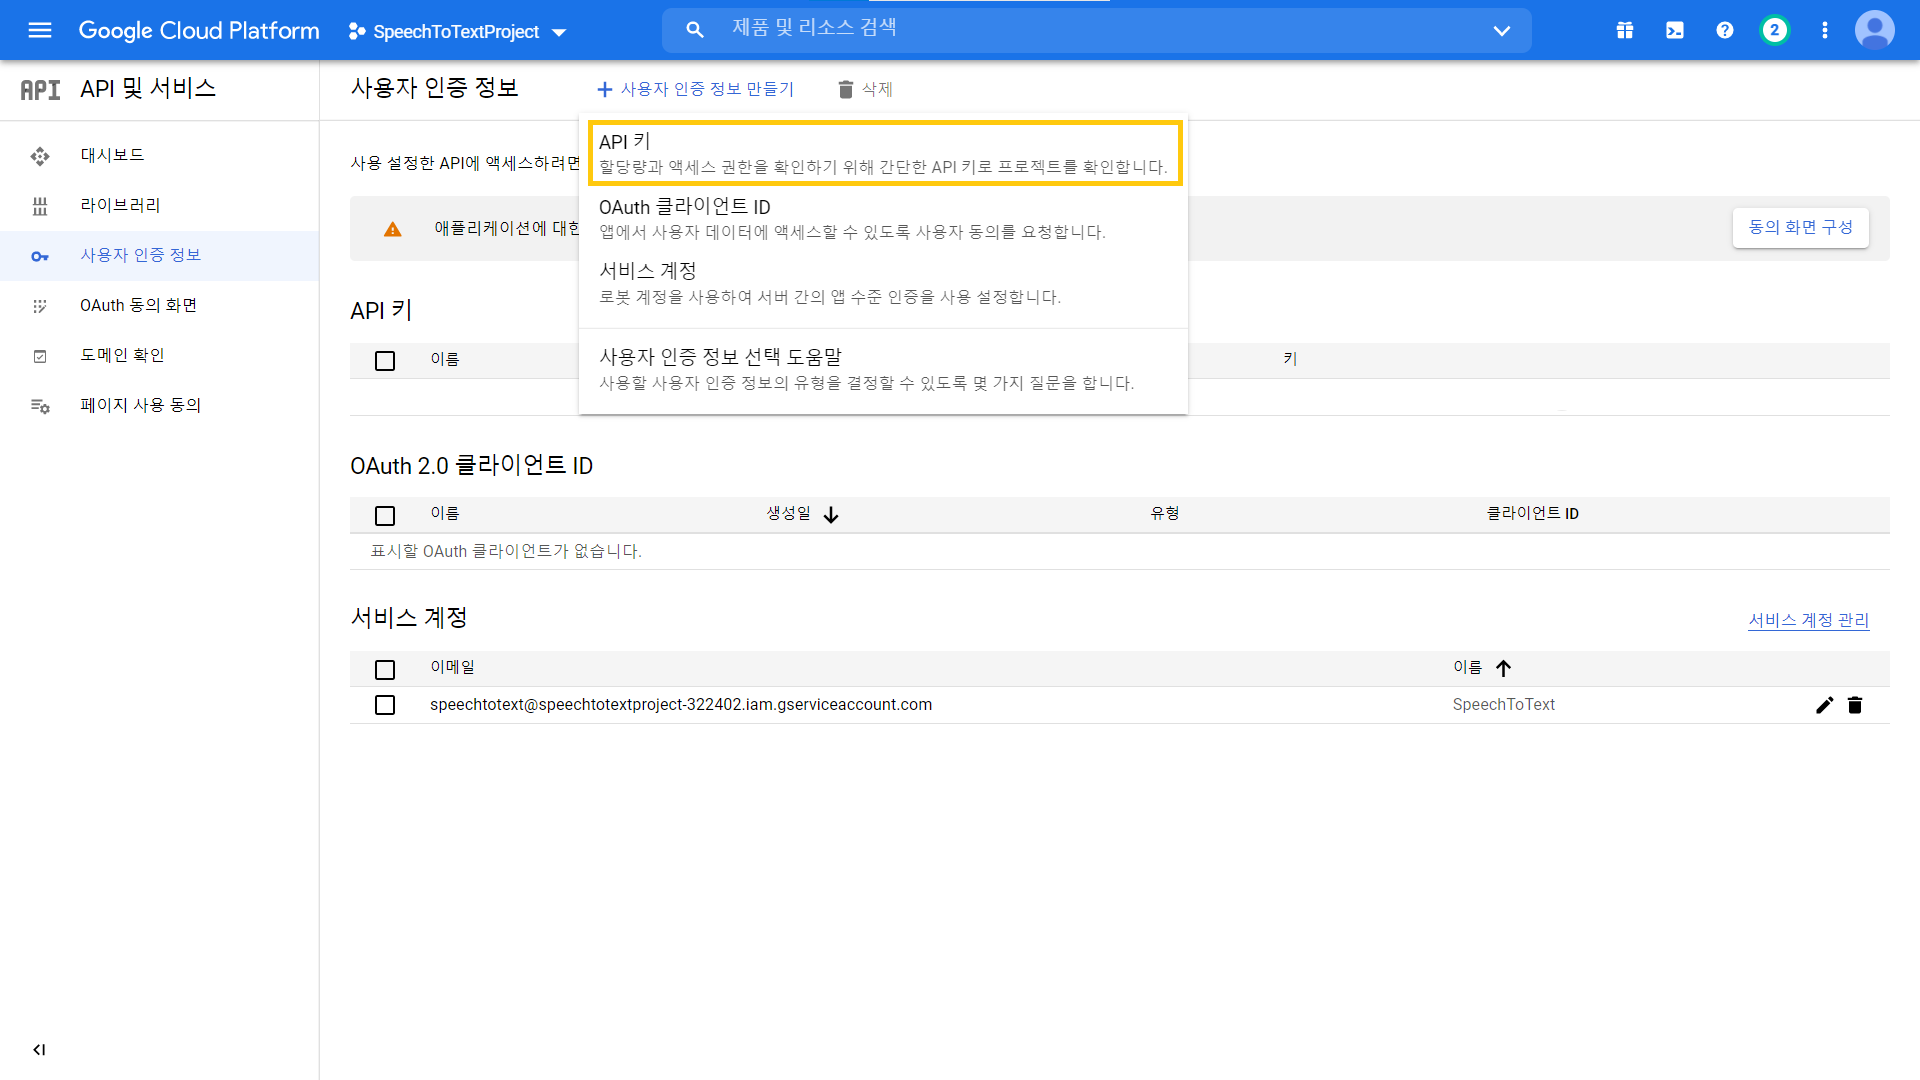Click the gift free trial icon
Image resolution: width=1920 pixels, height=1080 pixels.
pos(1625,30)
